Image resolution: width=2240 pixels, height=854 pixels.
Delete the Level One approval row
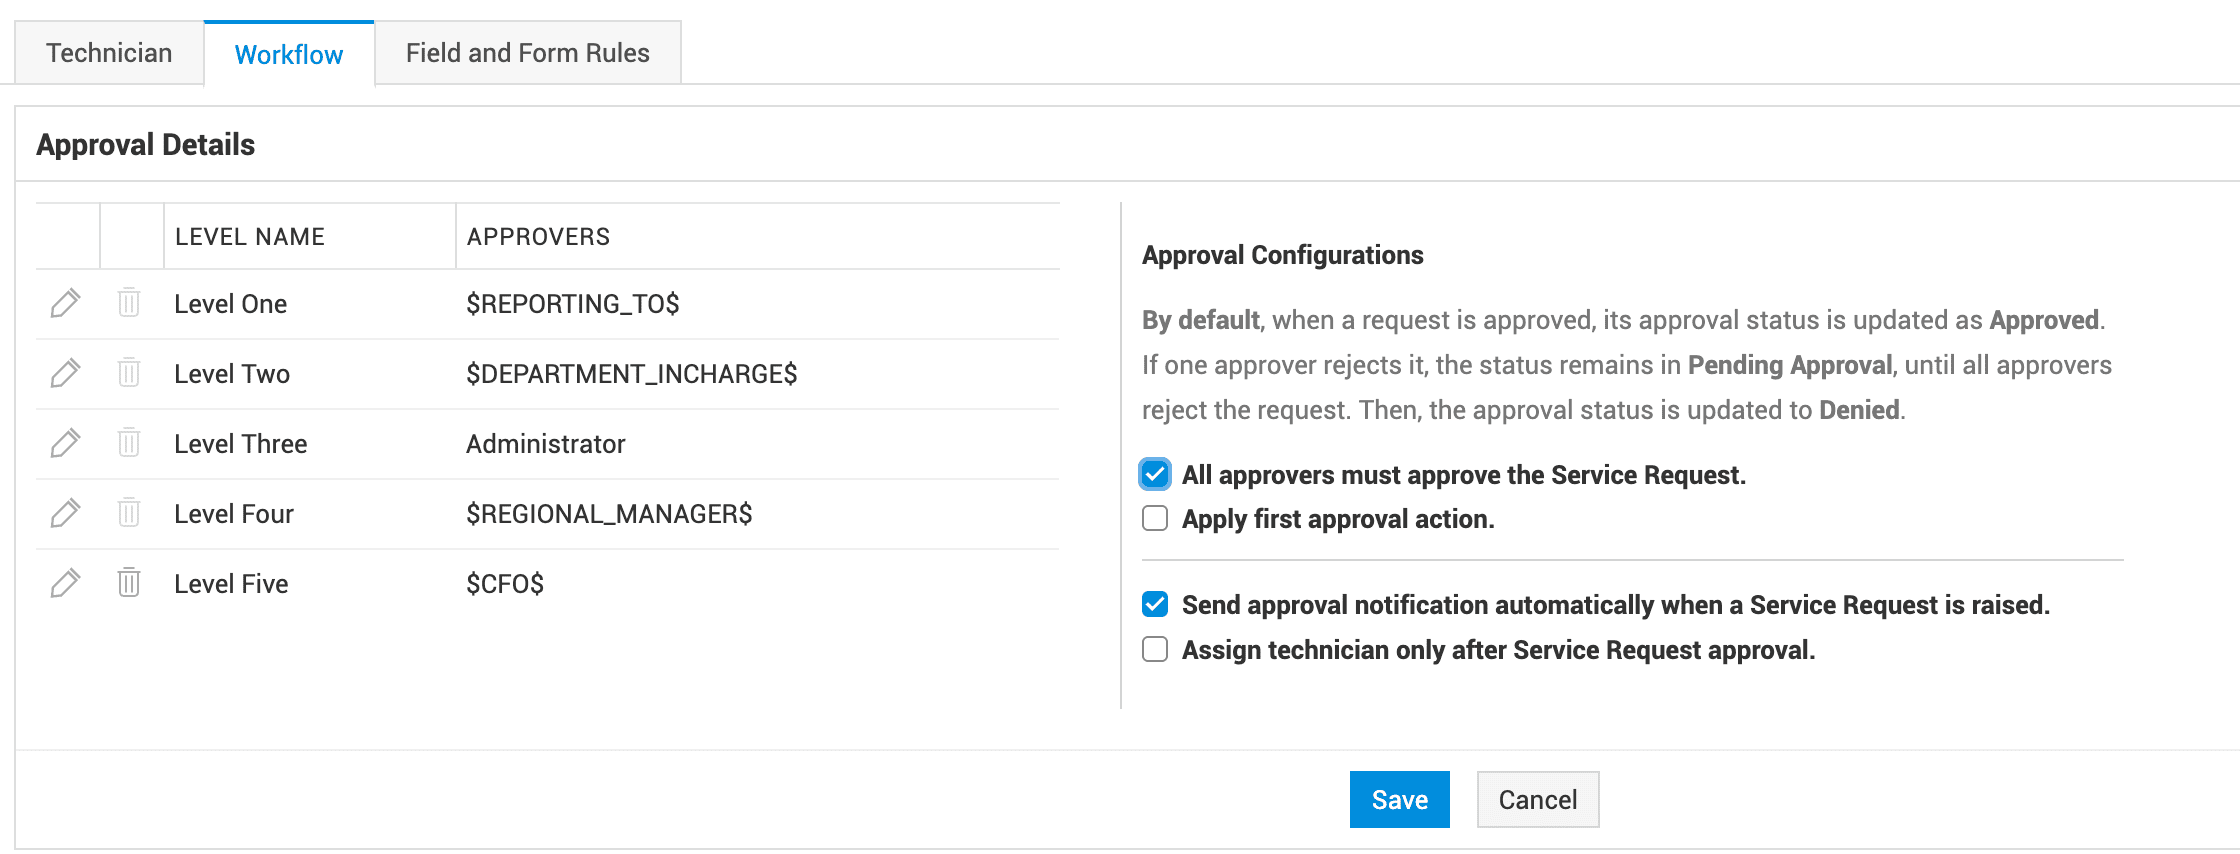coord(129,303)
